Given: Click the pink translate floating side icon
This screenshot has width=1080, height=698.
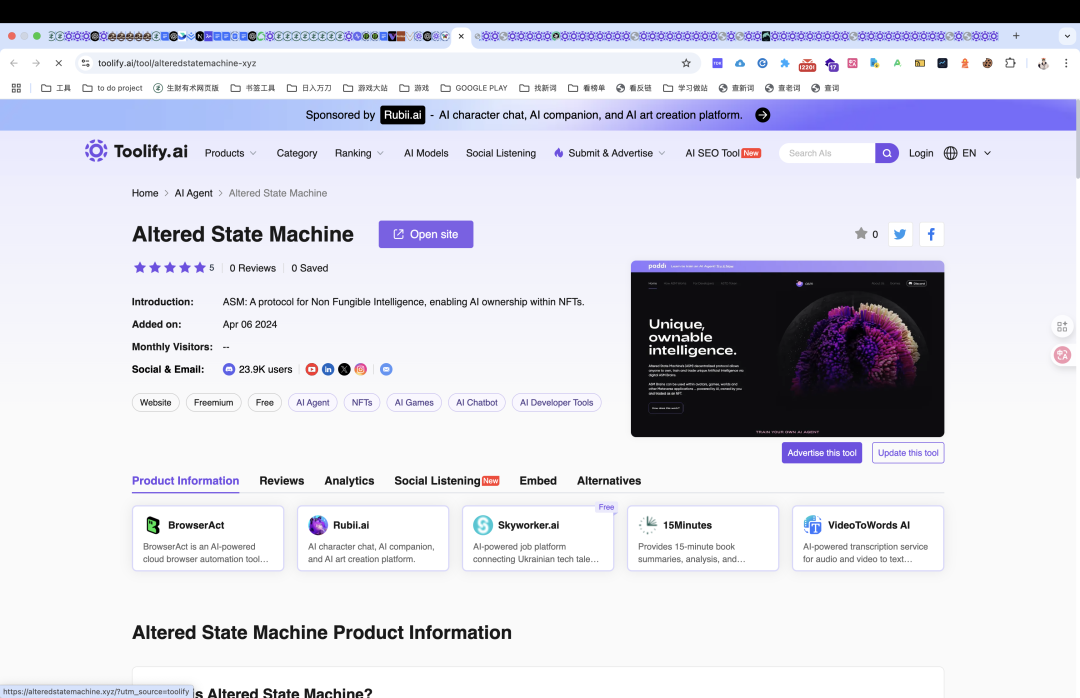Looking at the screenshot, I should pyautogui.click(x=1062, y=355).
